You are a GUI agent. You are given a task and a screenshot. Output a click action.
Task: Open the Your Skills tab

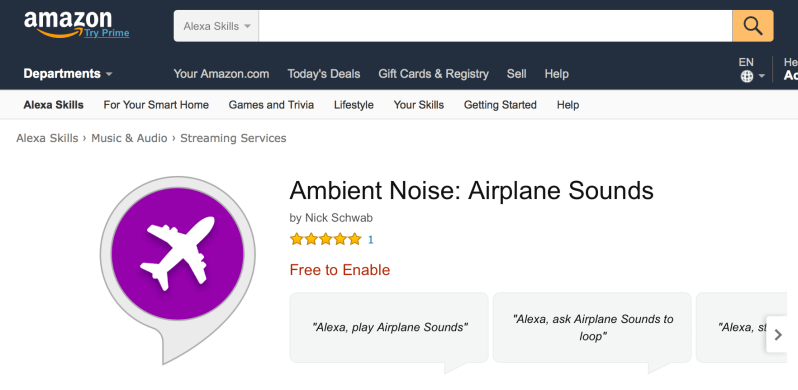[418, 105]
